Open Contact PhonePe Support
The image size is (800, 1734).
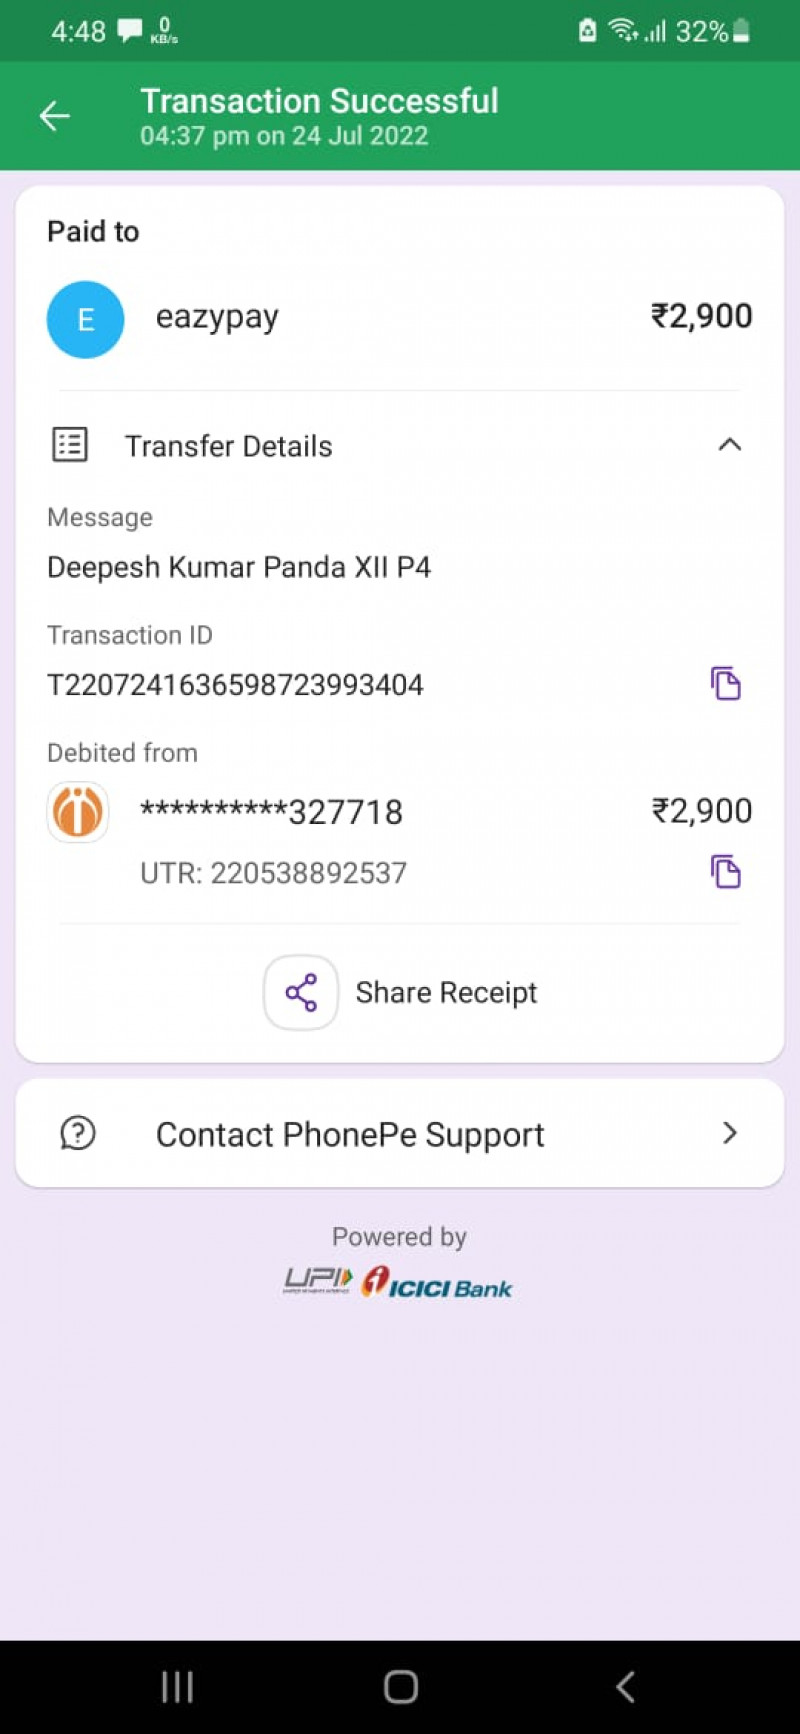(x=350, y=1134)
